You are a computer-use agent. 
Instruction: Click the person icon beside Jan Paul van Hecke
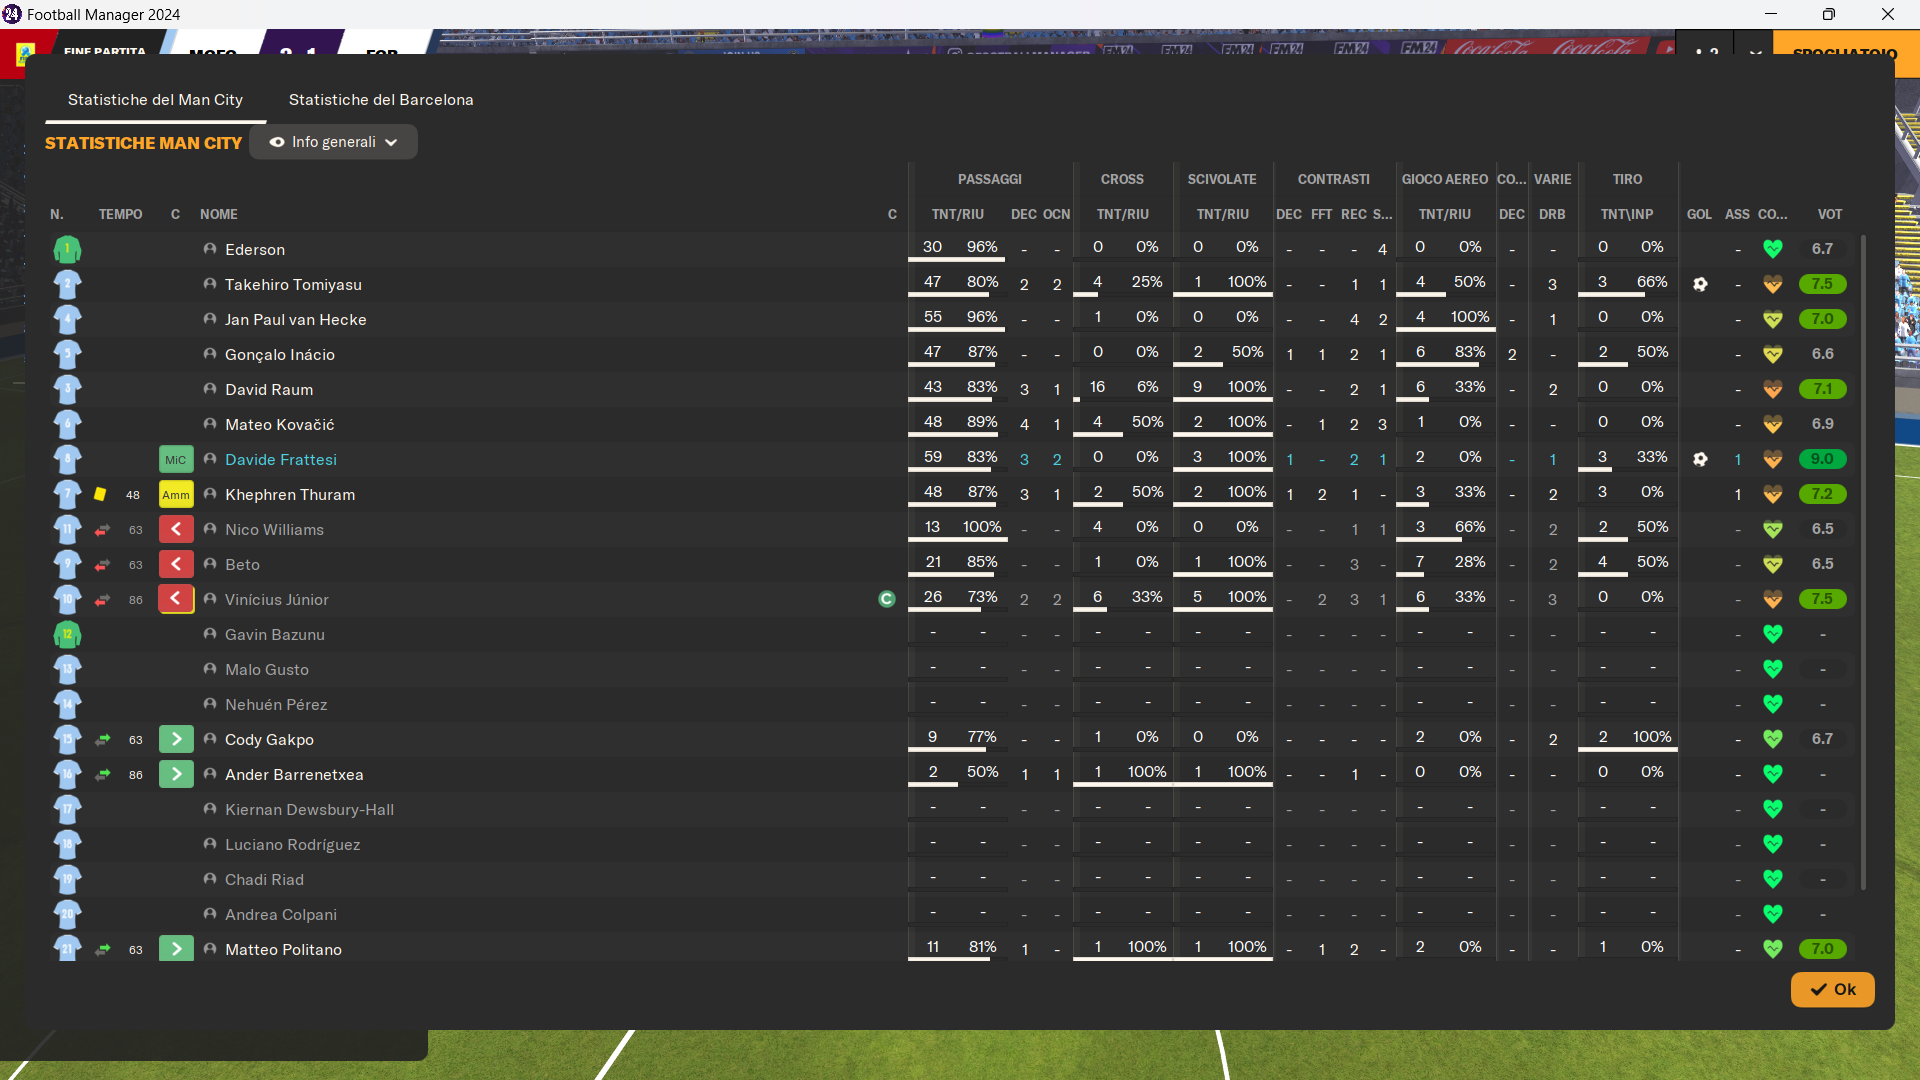(210, 319)
